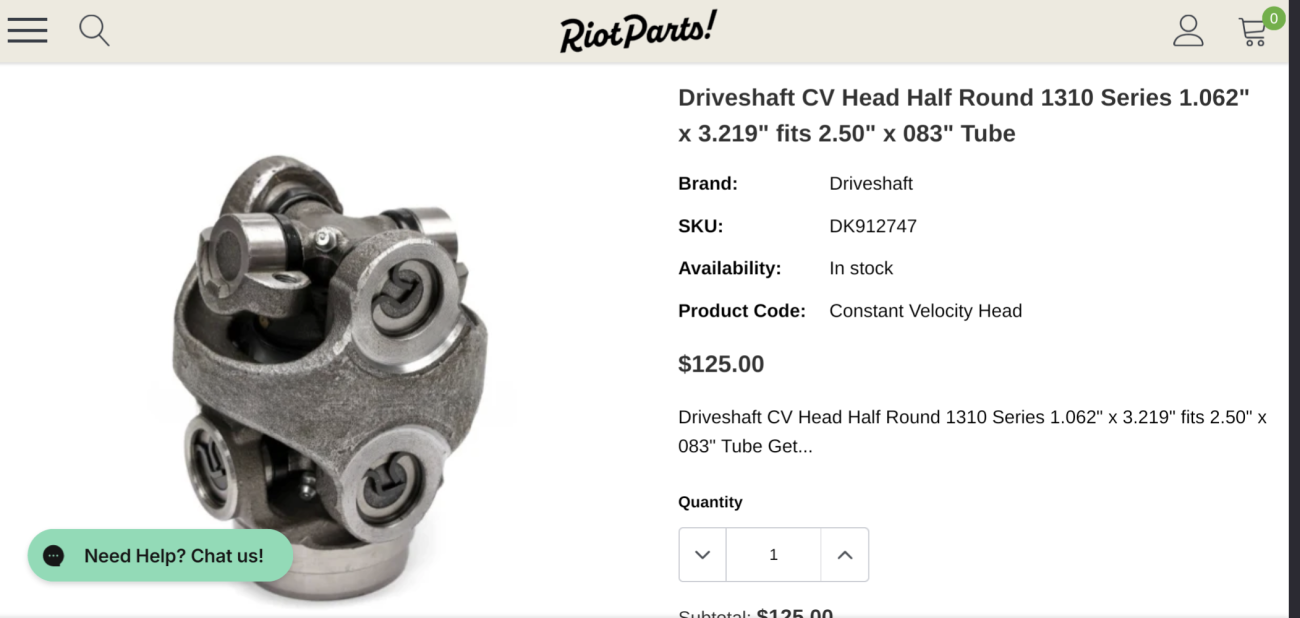This screenshot has height=618, width=1300.
Task: Go to the RiotParts! logo homepage
Action: click(638, 31)
